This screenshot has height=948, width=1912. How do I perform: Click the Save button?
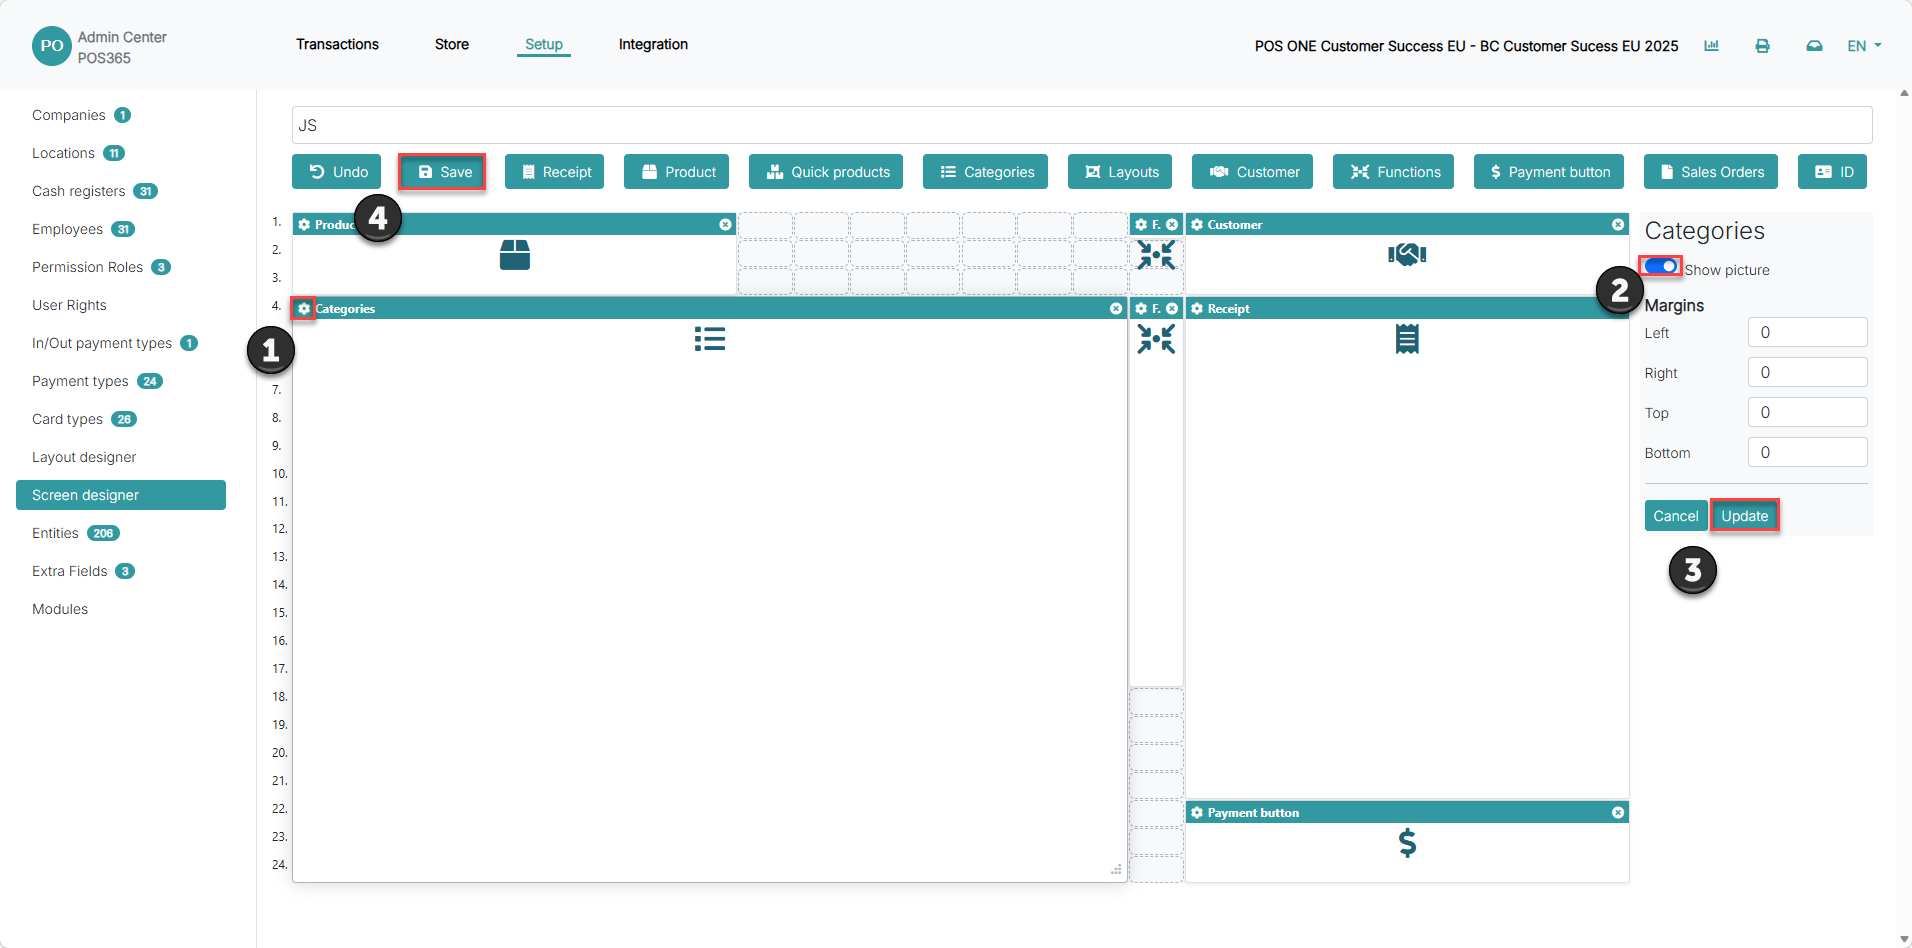443,172
